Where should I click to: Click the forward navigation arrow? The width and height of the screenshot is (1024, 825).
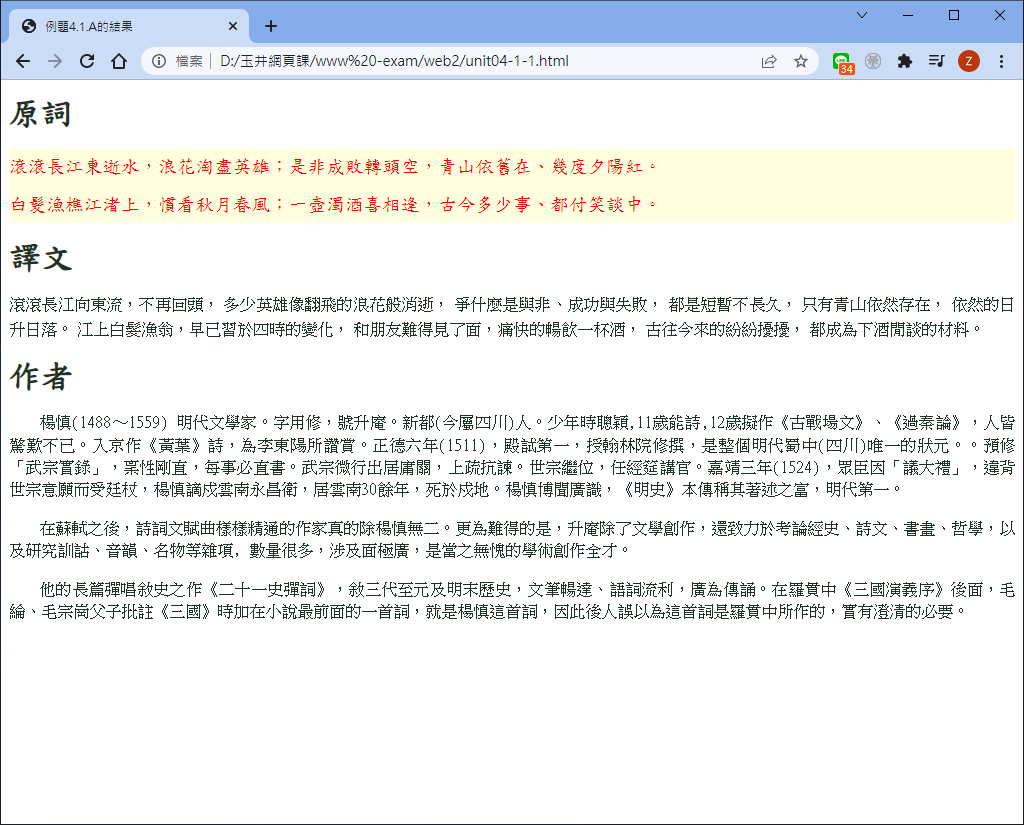click(x=54, y=61)
